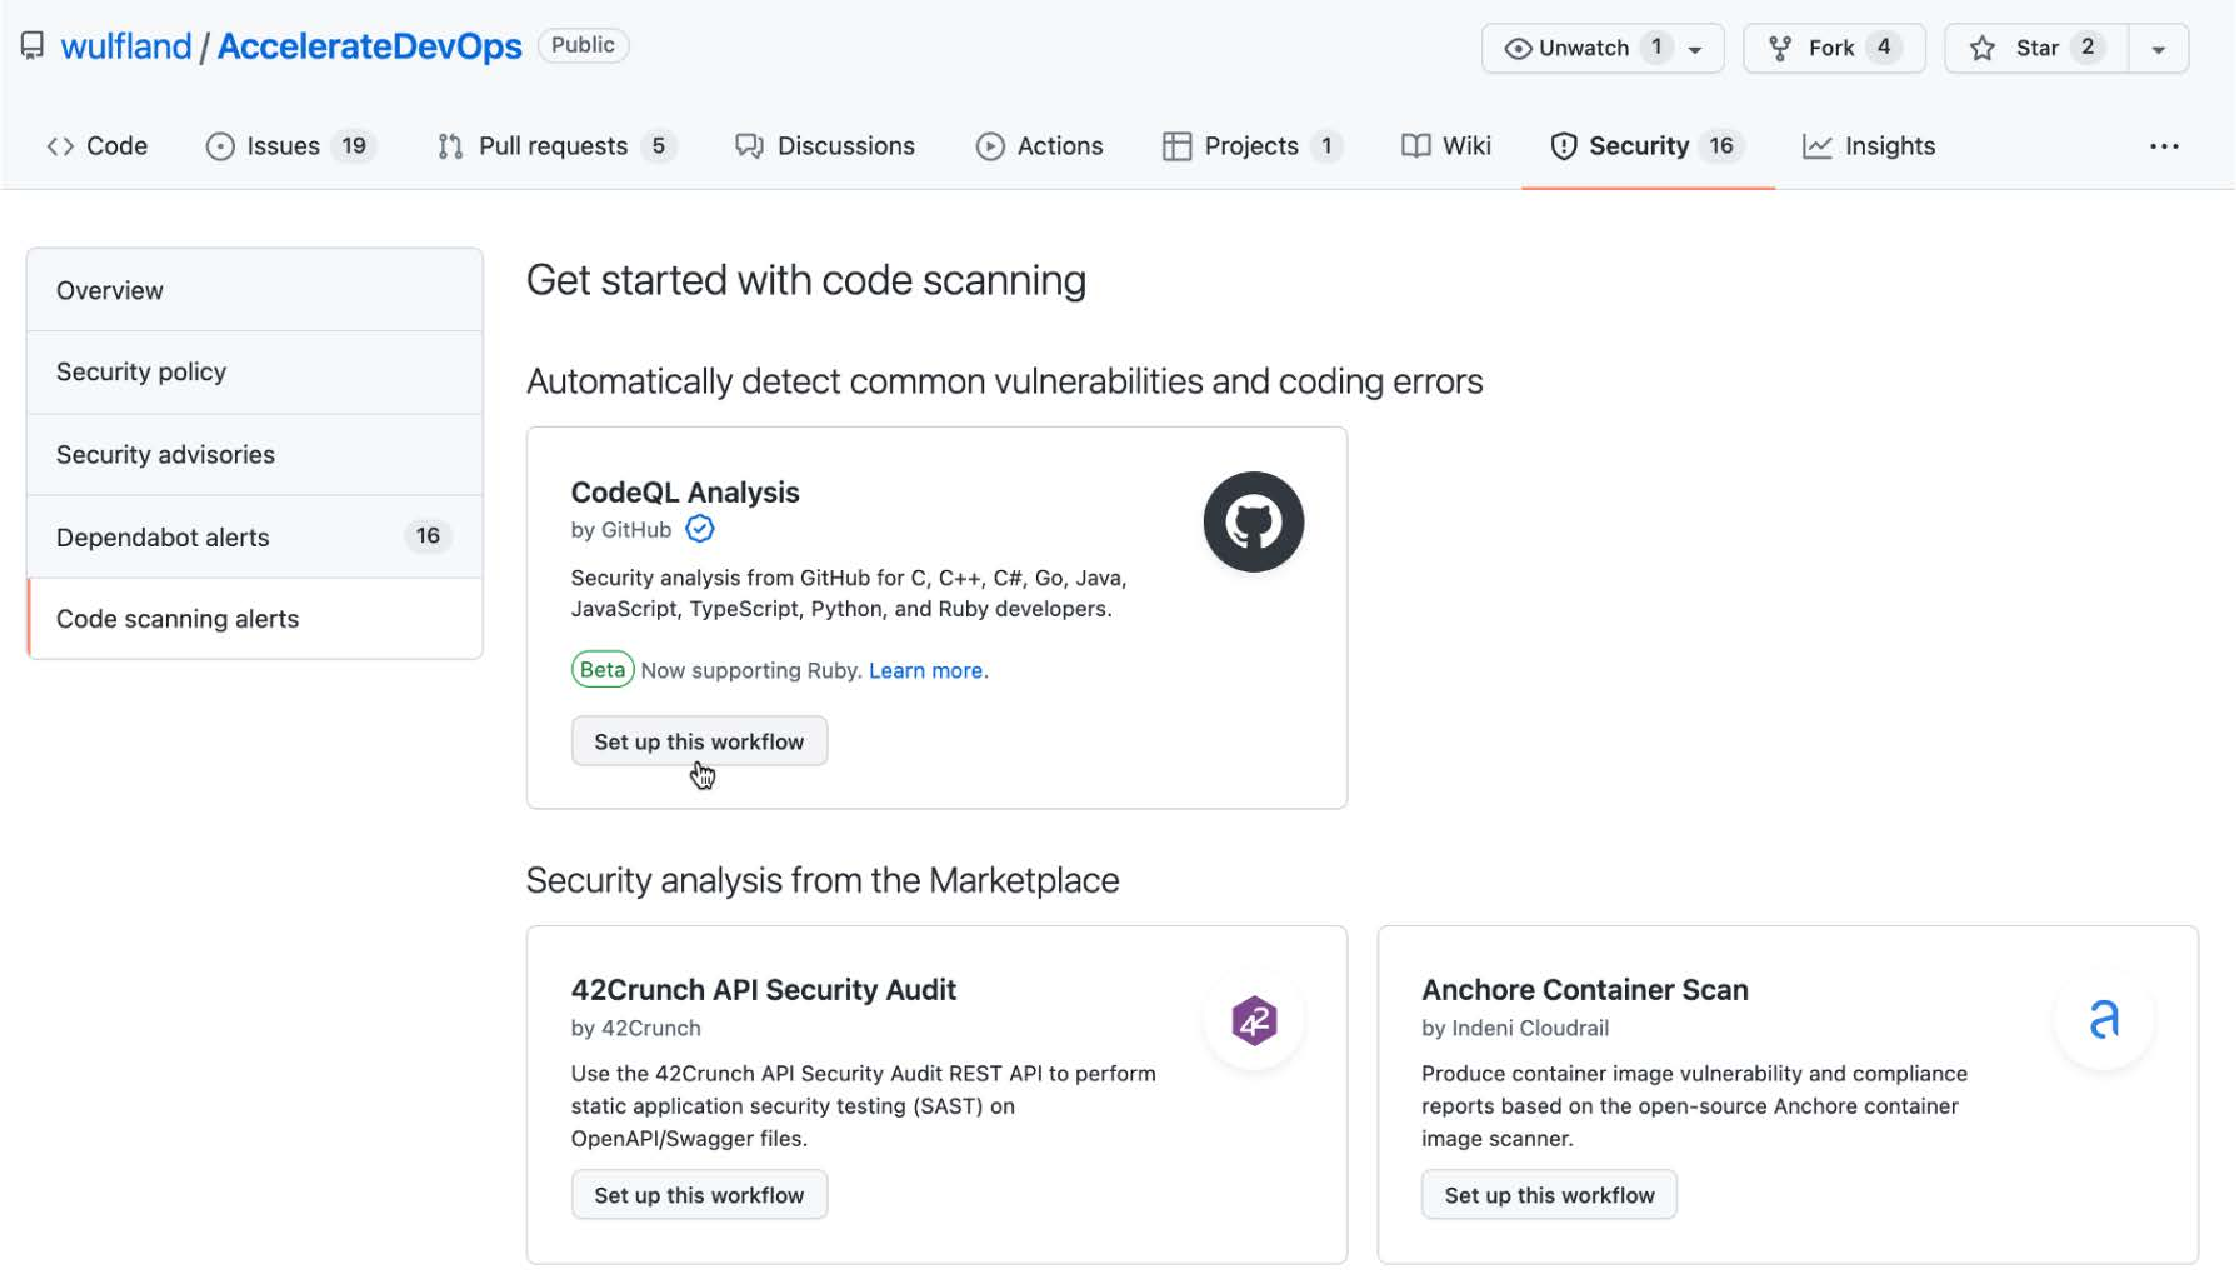Open the Discussions tab
2236x1282 pixels.
(x=825, y=146)
